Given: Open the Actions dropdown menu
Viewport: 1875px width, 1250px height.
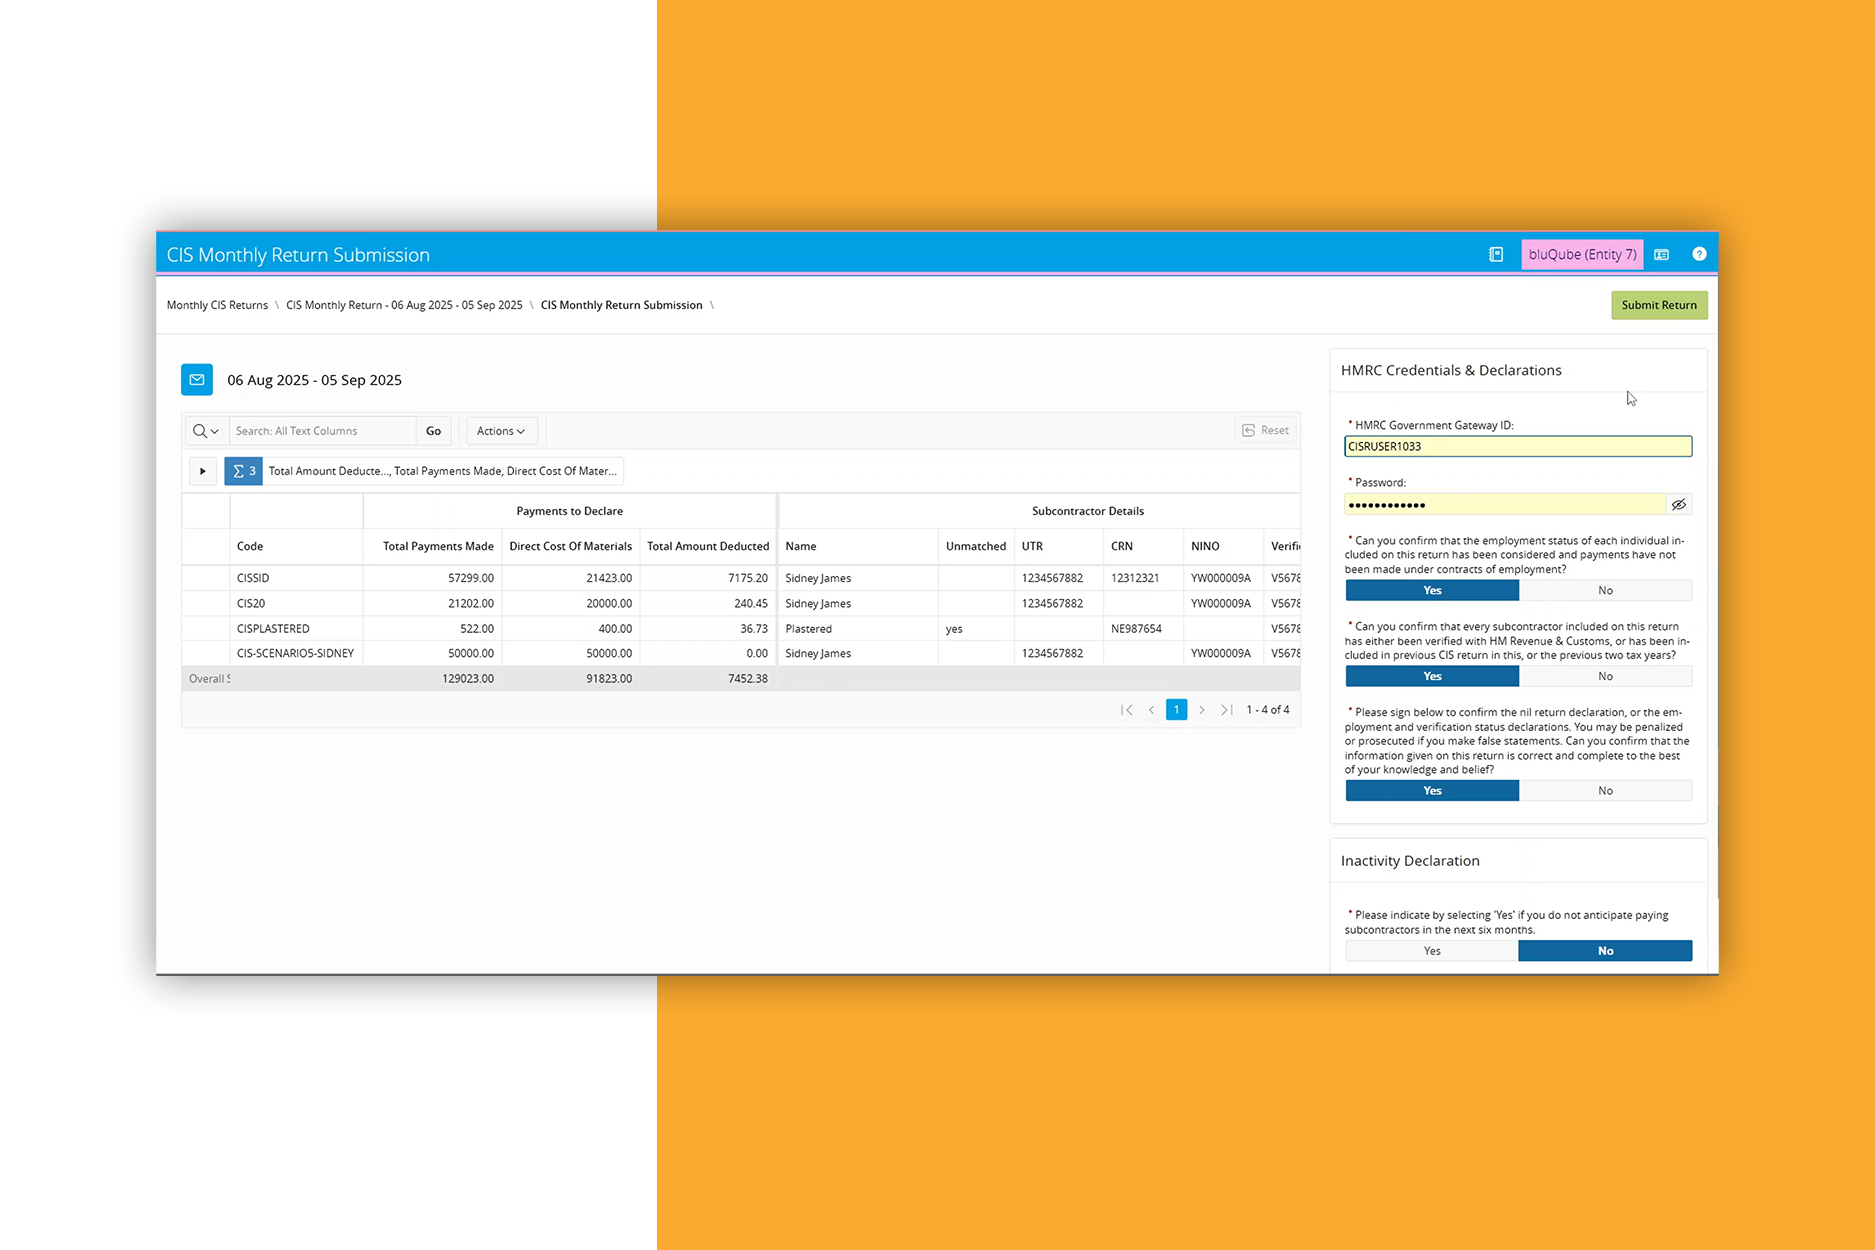Looking at the screenshot, I should tap(501, 431).
